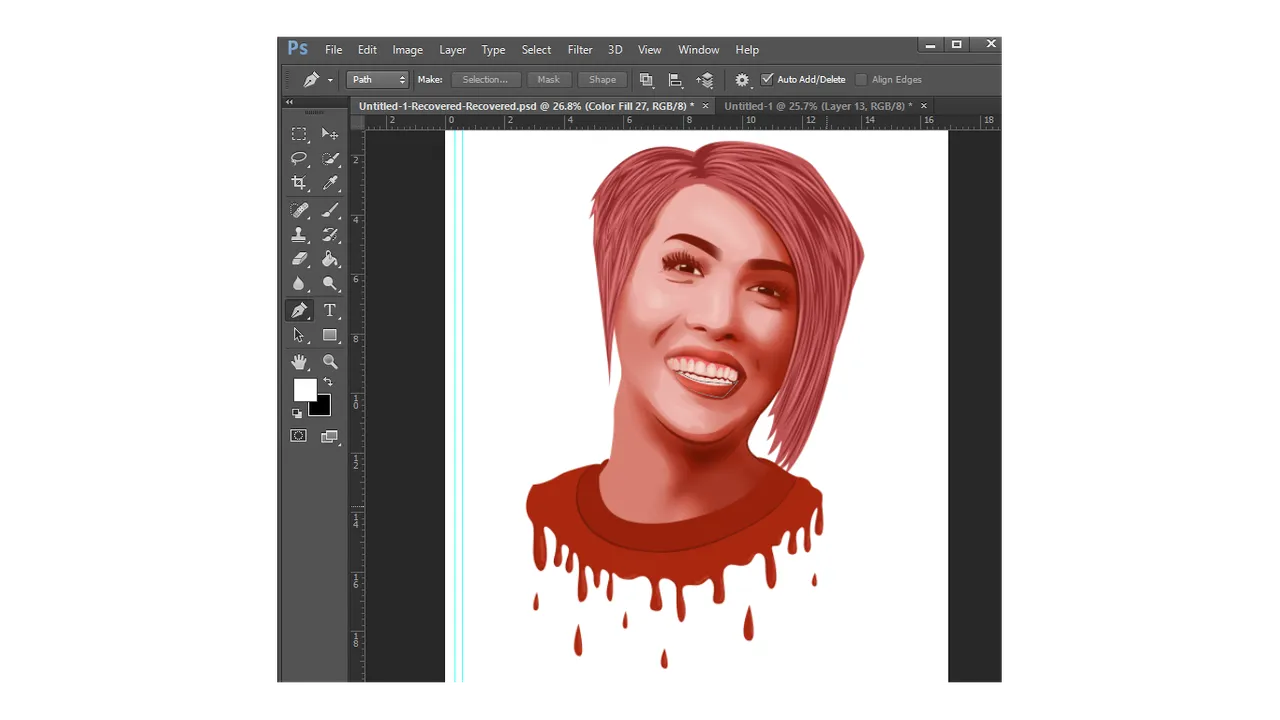
Task: Open Path arrangement options
Action: pos(705,80)
